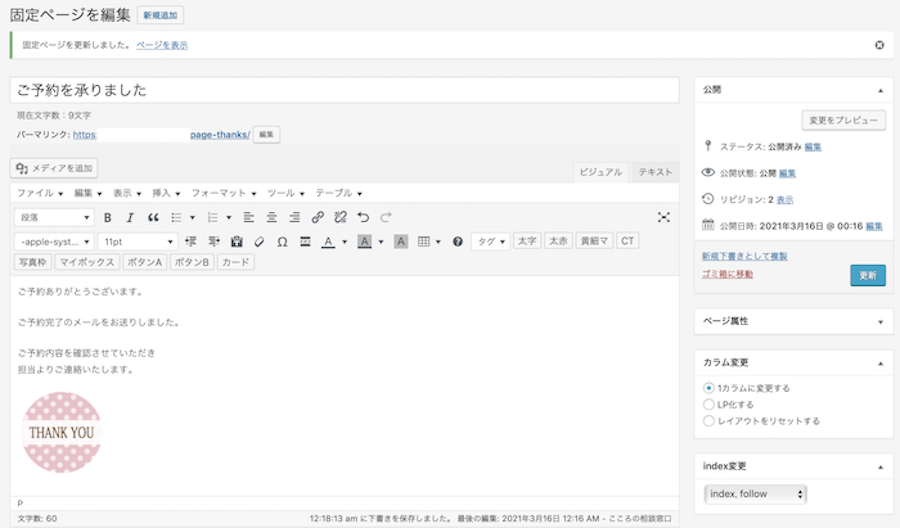Select the THANK YOU image
The height and width of the screenshot is (528, 900).
coord(61,432)
